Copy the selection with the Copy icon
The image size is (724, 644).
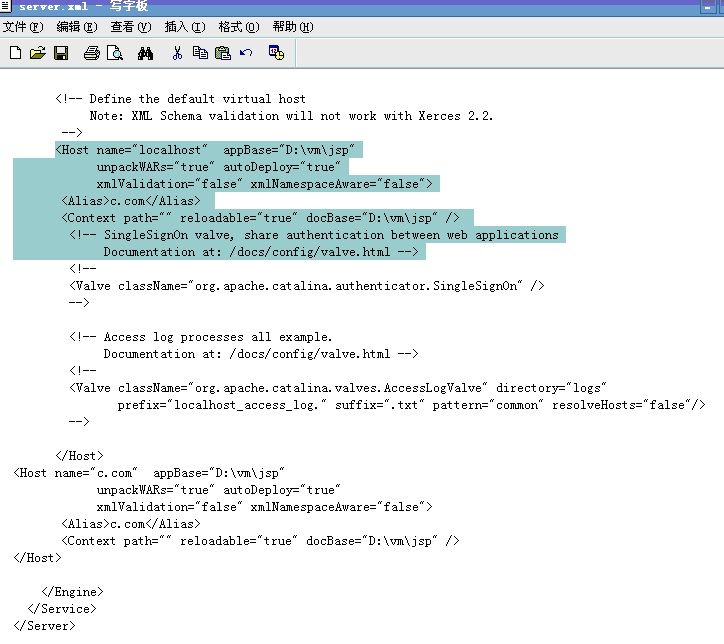(x=200, y=53)
